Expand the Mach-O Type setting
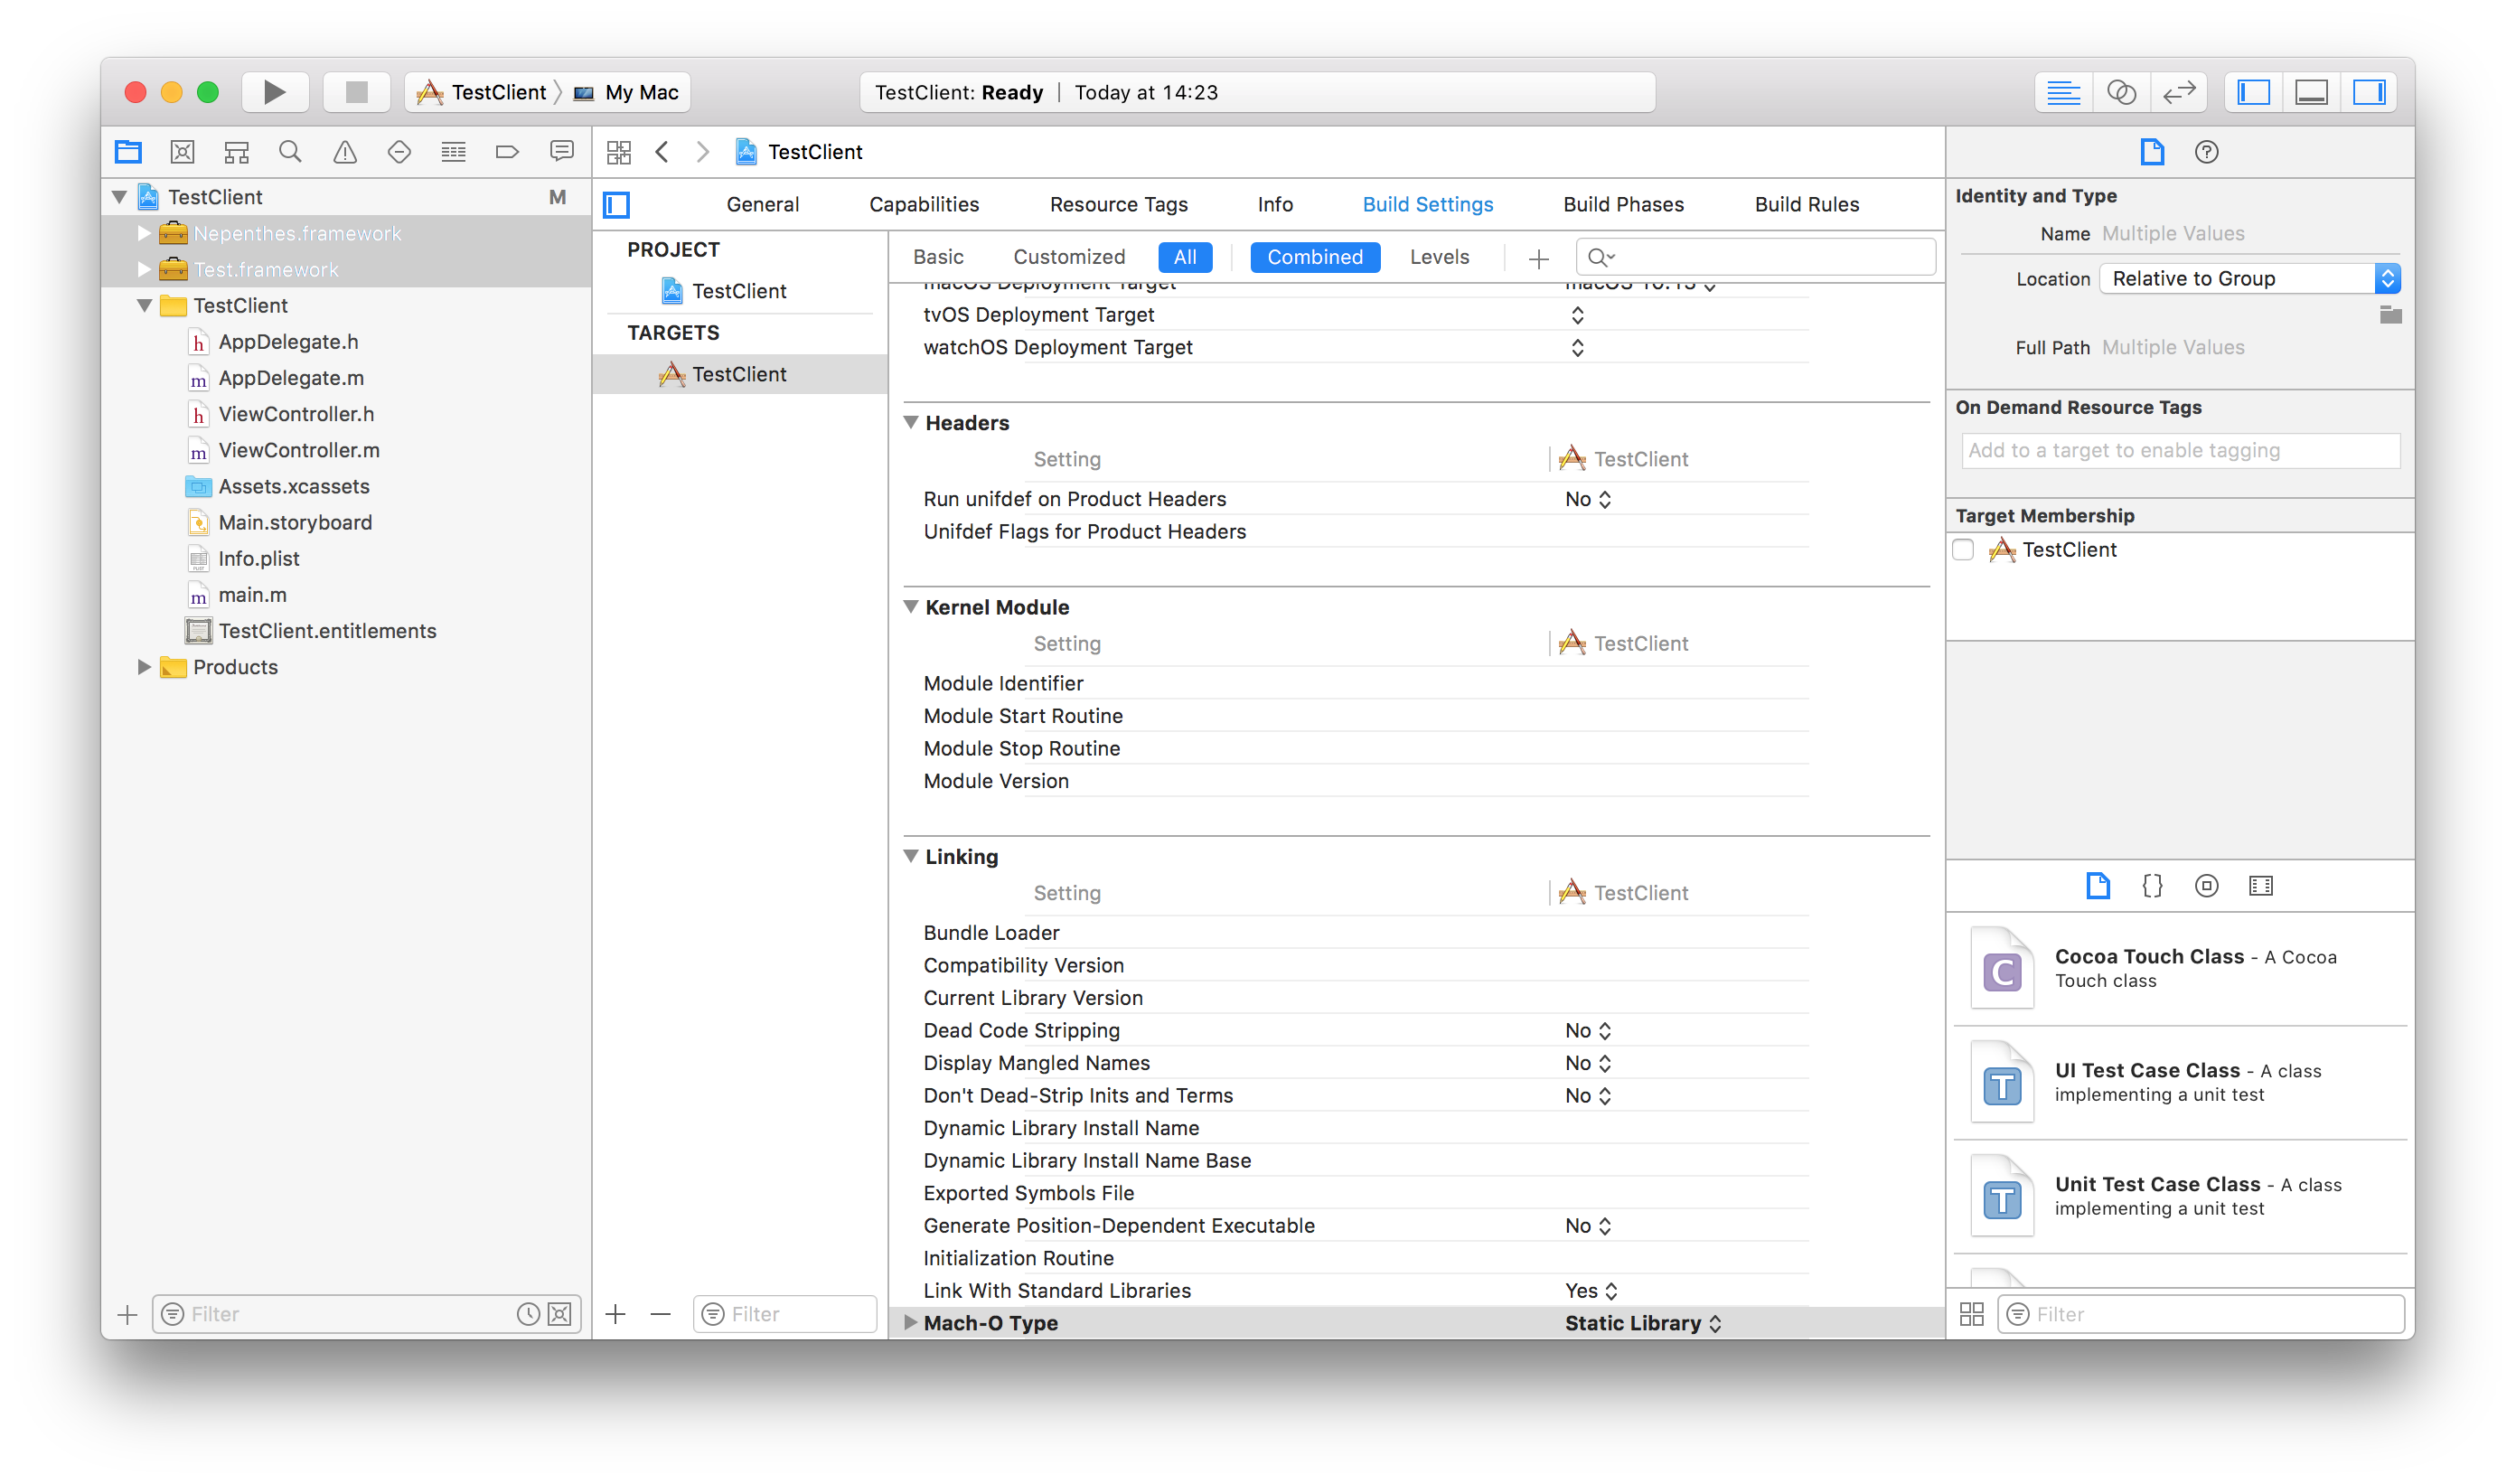2516x1484 pixels. point(911,1323)
